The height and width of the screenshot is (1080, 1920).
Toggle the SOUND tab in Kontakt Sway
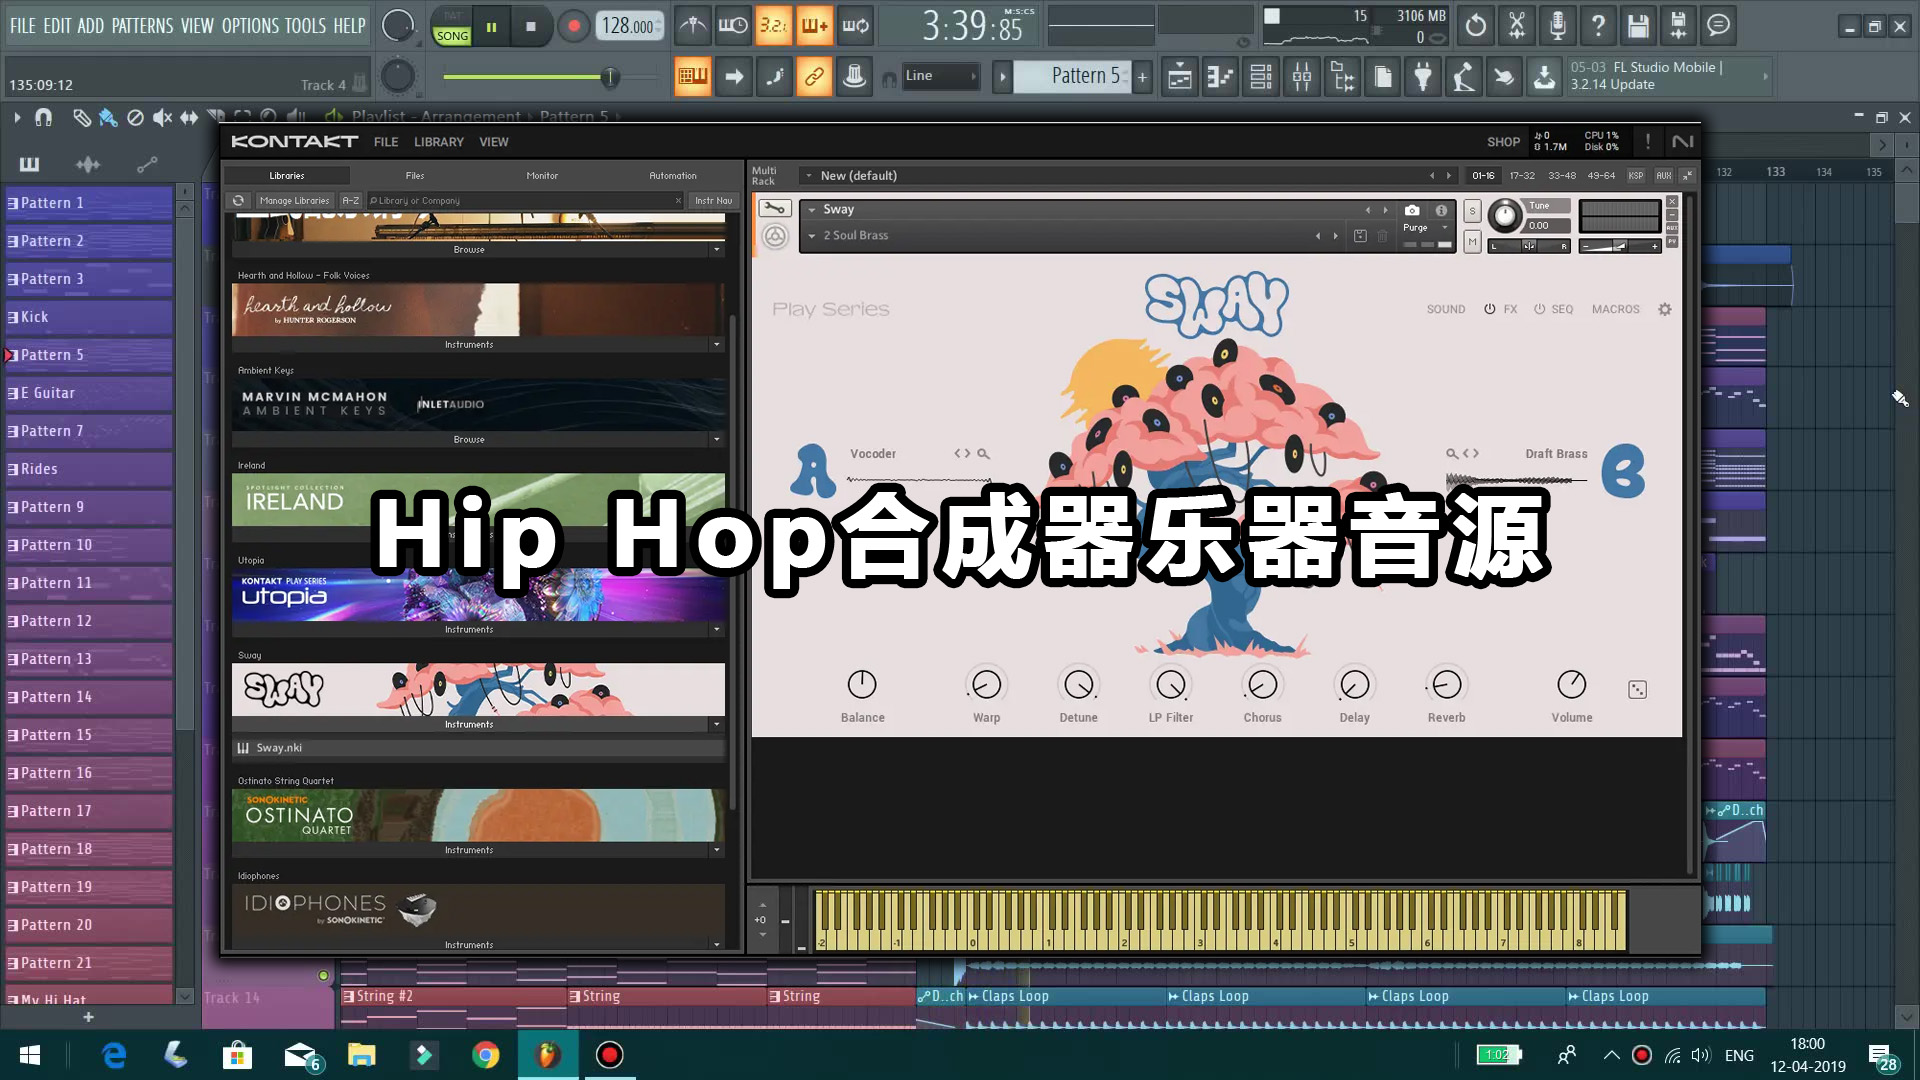pos(1447,309)
